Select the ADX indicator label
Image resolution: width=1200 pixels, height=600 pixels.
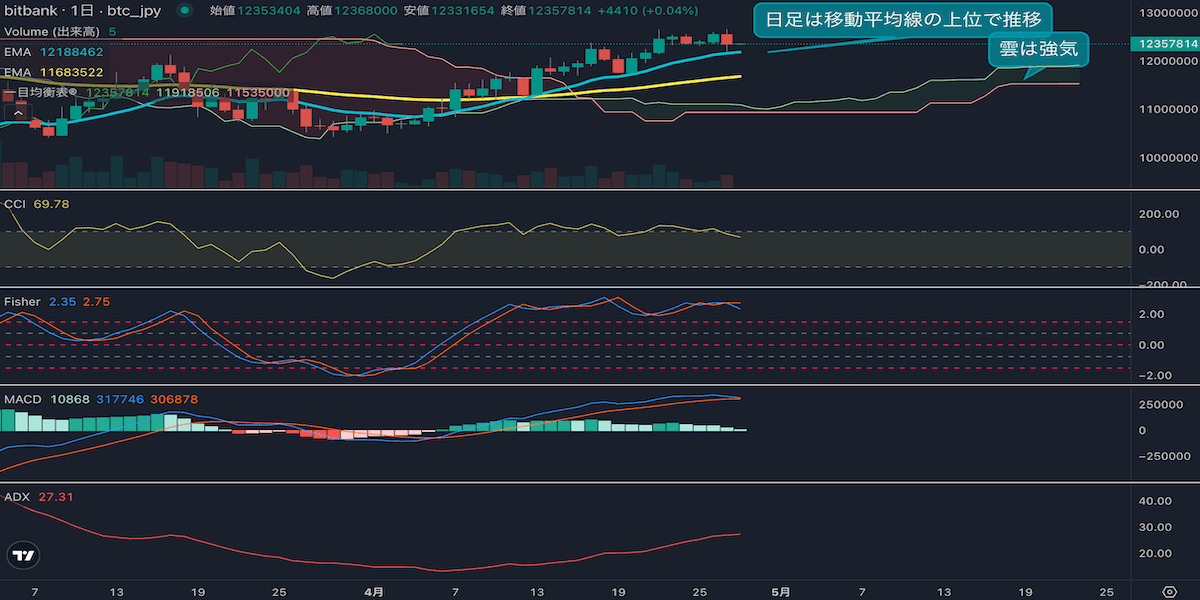pyautogui.click(x=17, y=496)
